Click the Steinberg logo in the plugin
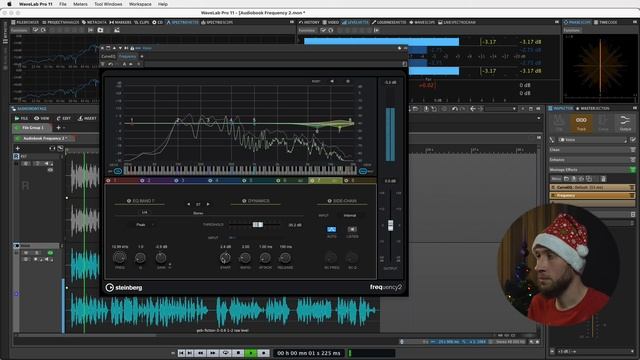 tap(124, 287)
